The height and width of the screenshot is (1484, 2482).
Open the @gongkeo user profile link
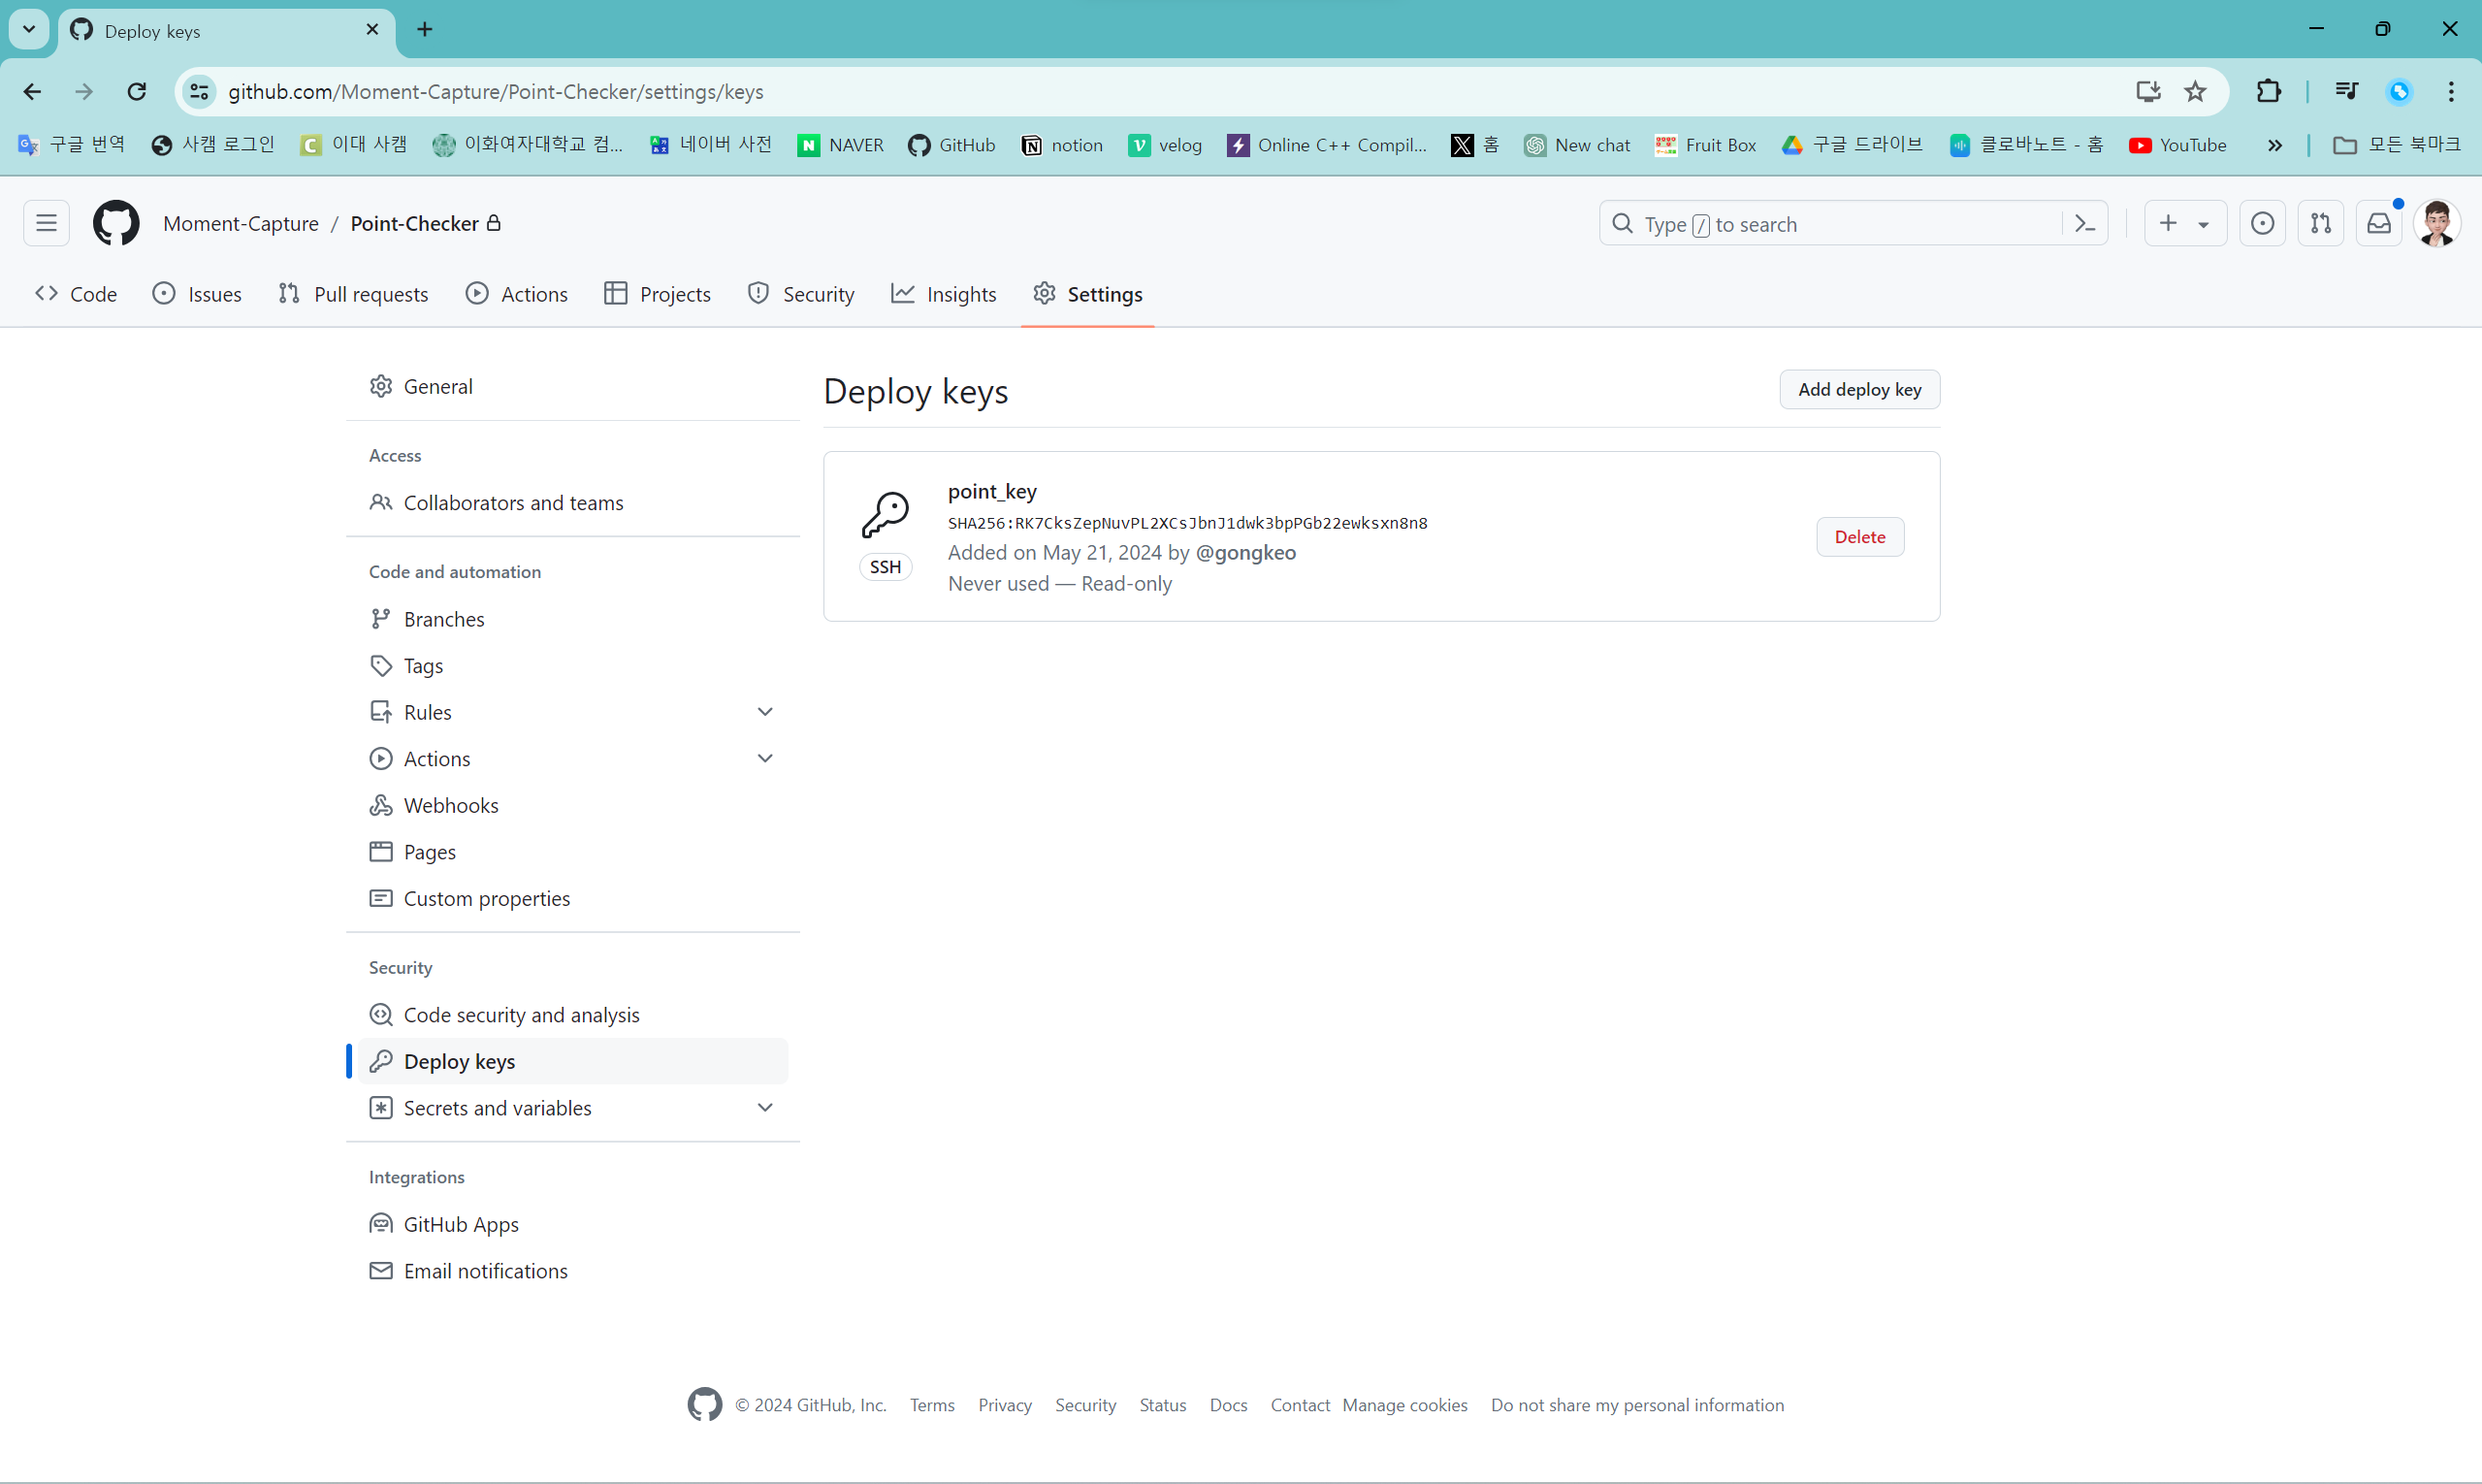1245,553
